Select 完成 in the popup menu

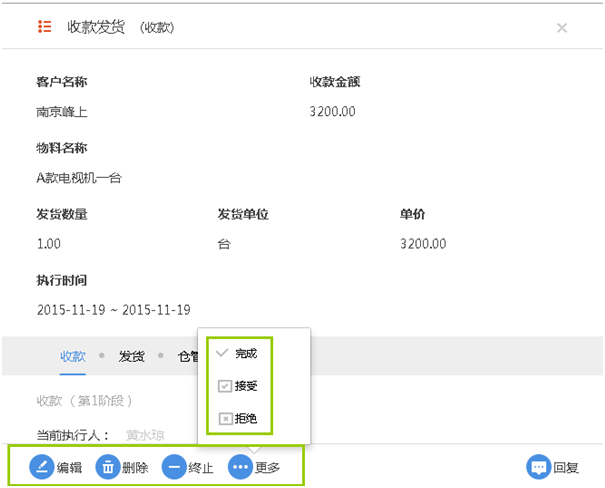click(x=237, y=353)
